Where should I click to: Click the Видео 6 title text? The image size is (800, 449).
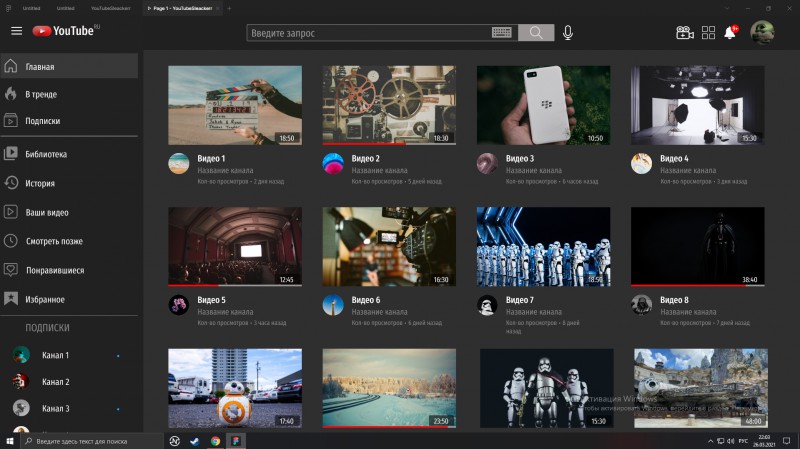[365, 300]
